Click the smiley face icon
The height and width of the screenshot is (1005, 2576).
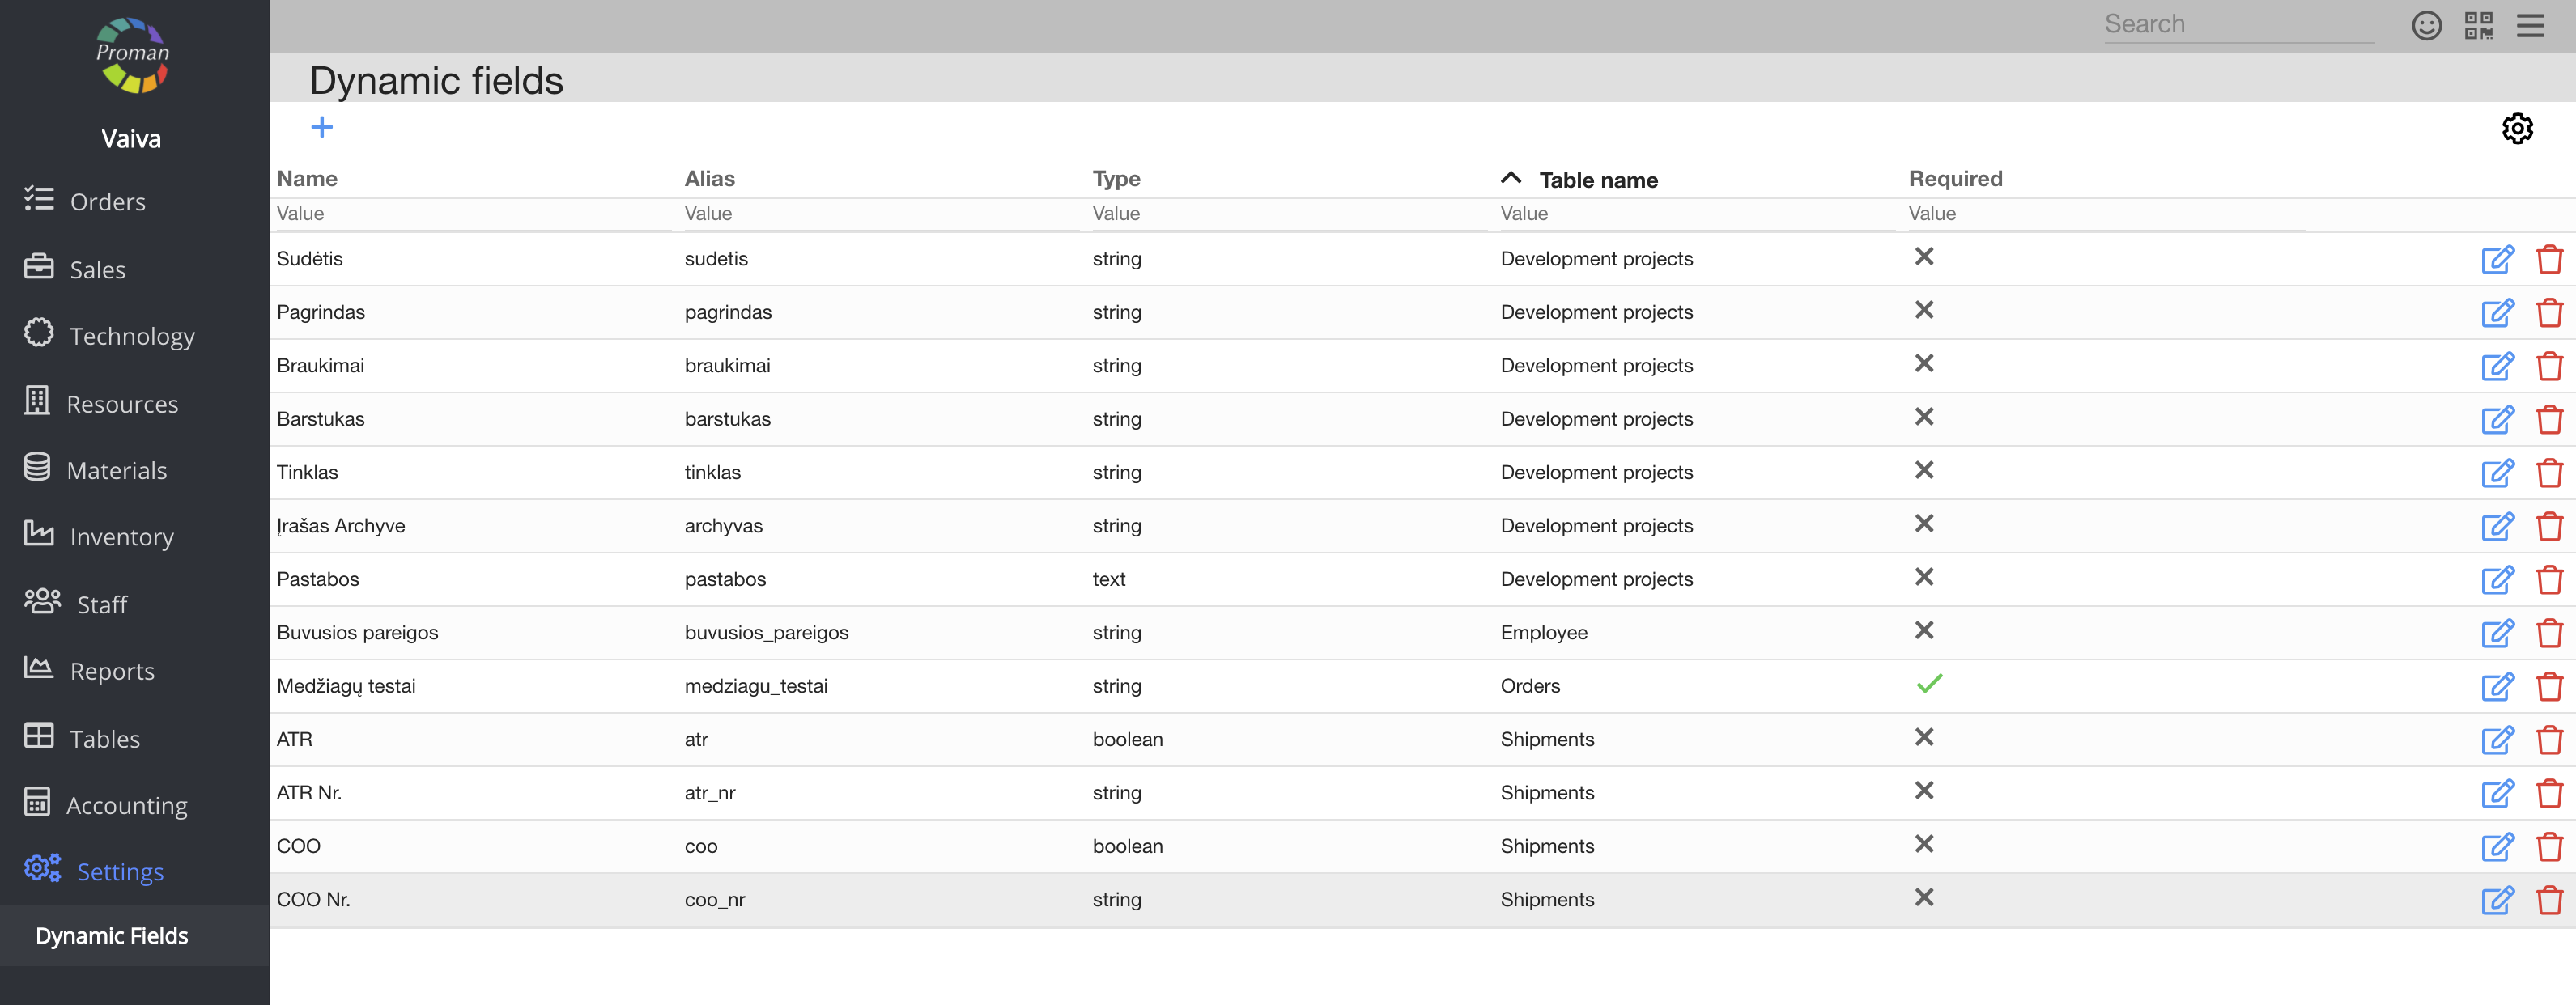tap(2426, 25)
